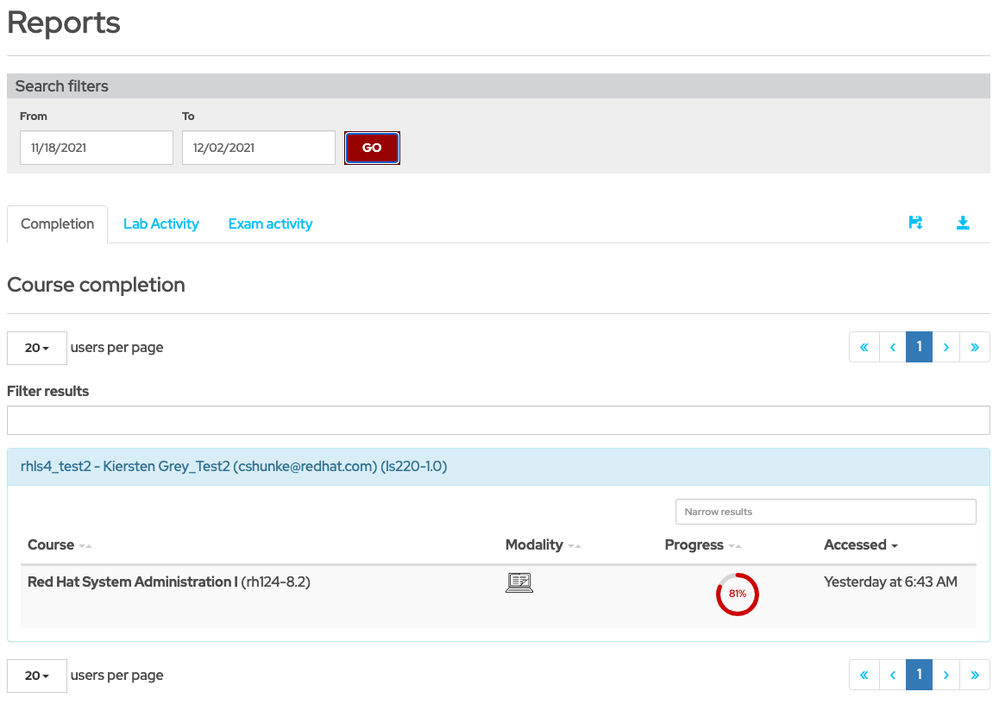Collapse the rhls4_test2 Kiersten Grey_Test2 panel header

click(x=234, y=467)
